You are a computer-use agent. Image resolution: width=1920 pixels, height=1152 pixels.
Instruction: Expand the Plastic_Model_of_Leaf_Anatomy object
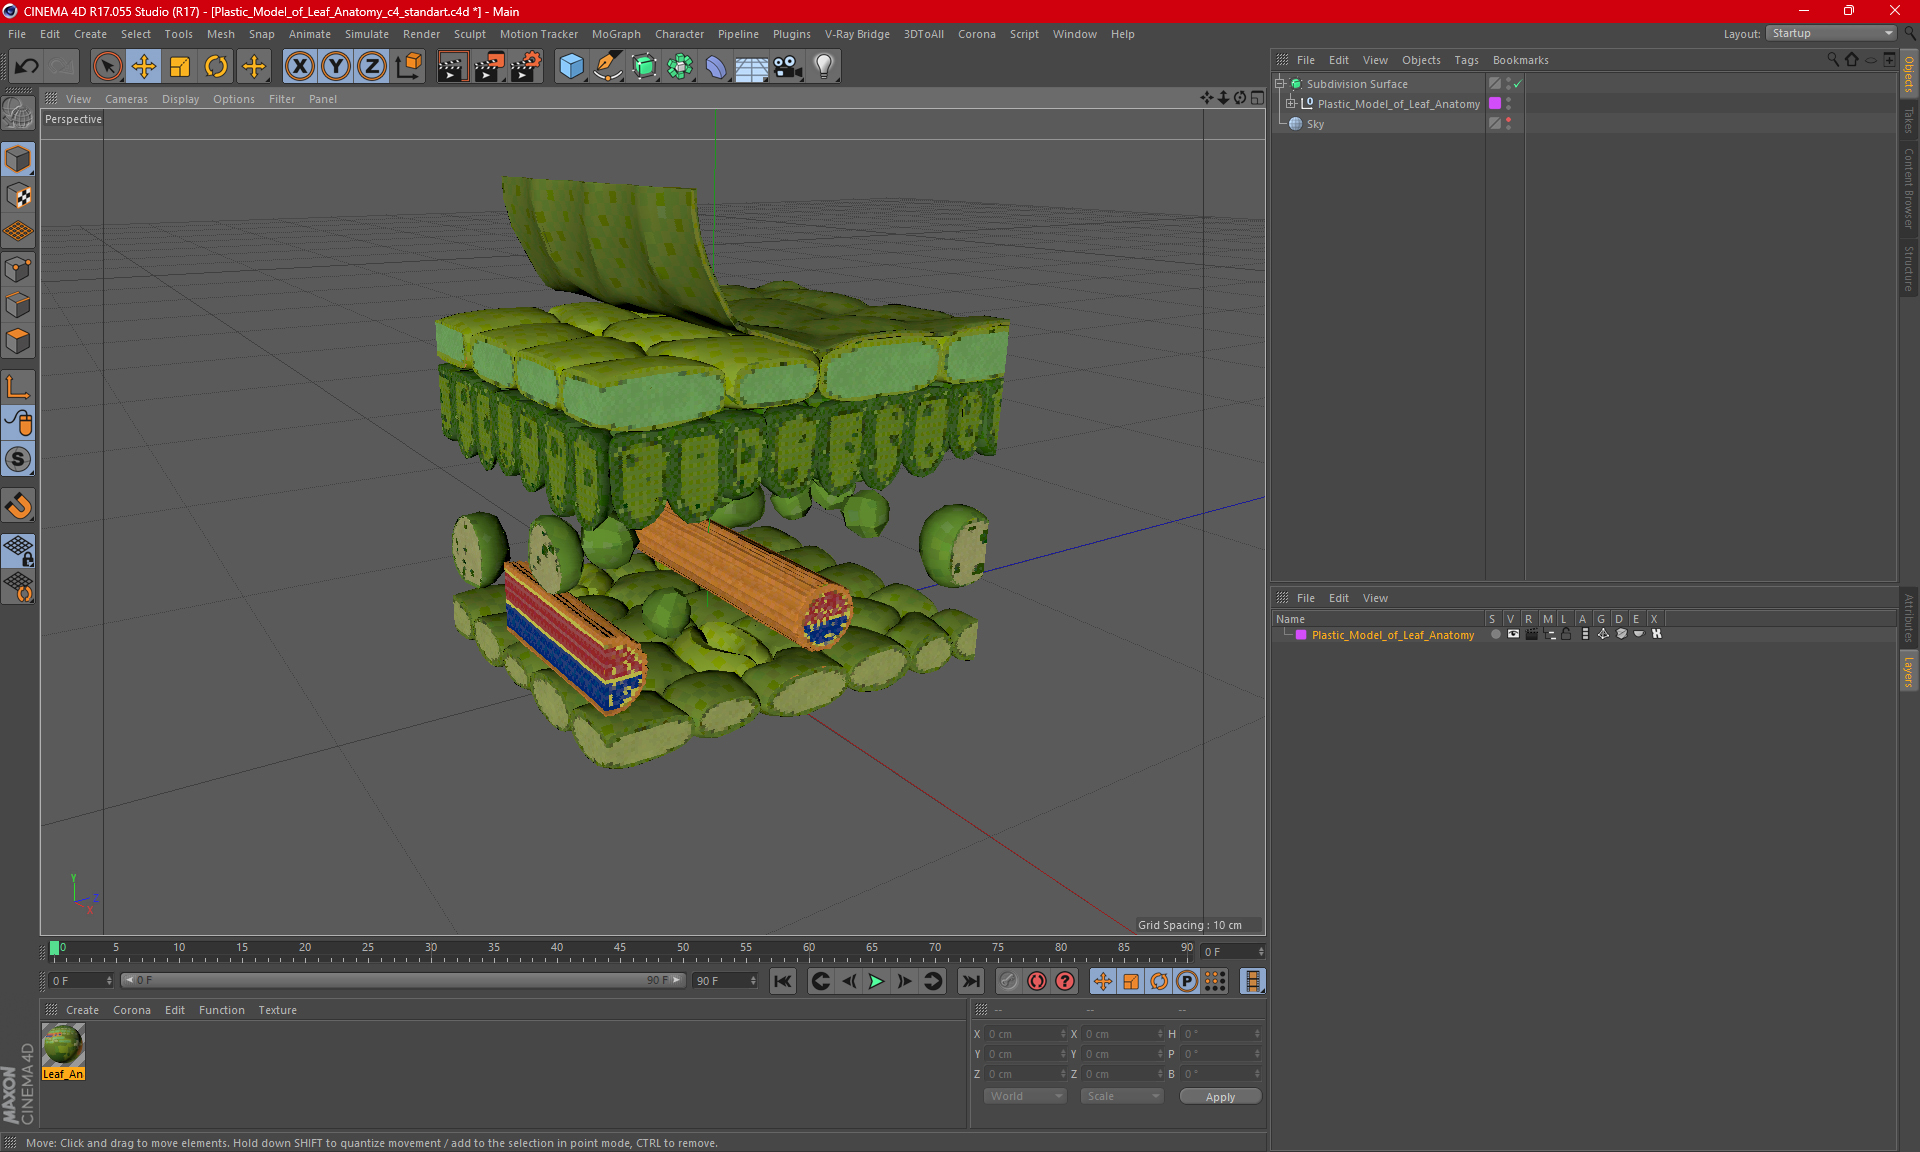[x=1290, y=103]
